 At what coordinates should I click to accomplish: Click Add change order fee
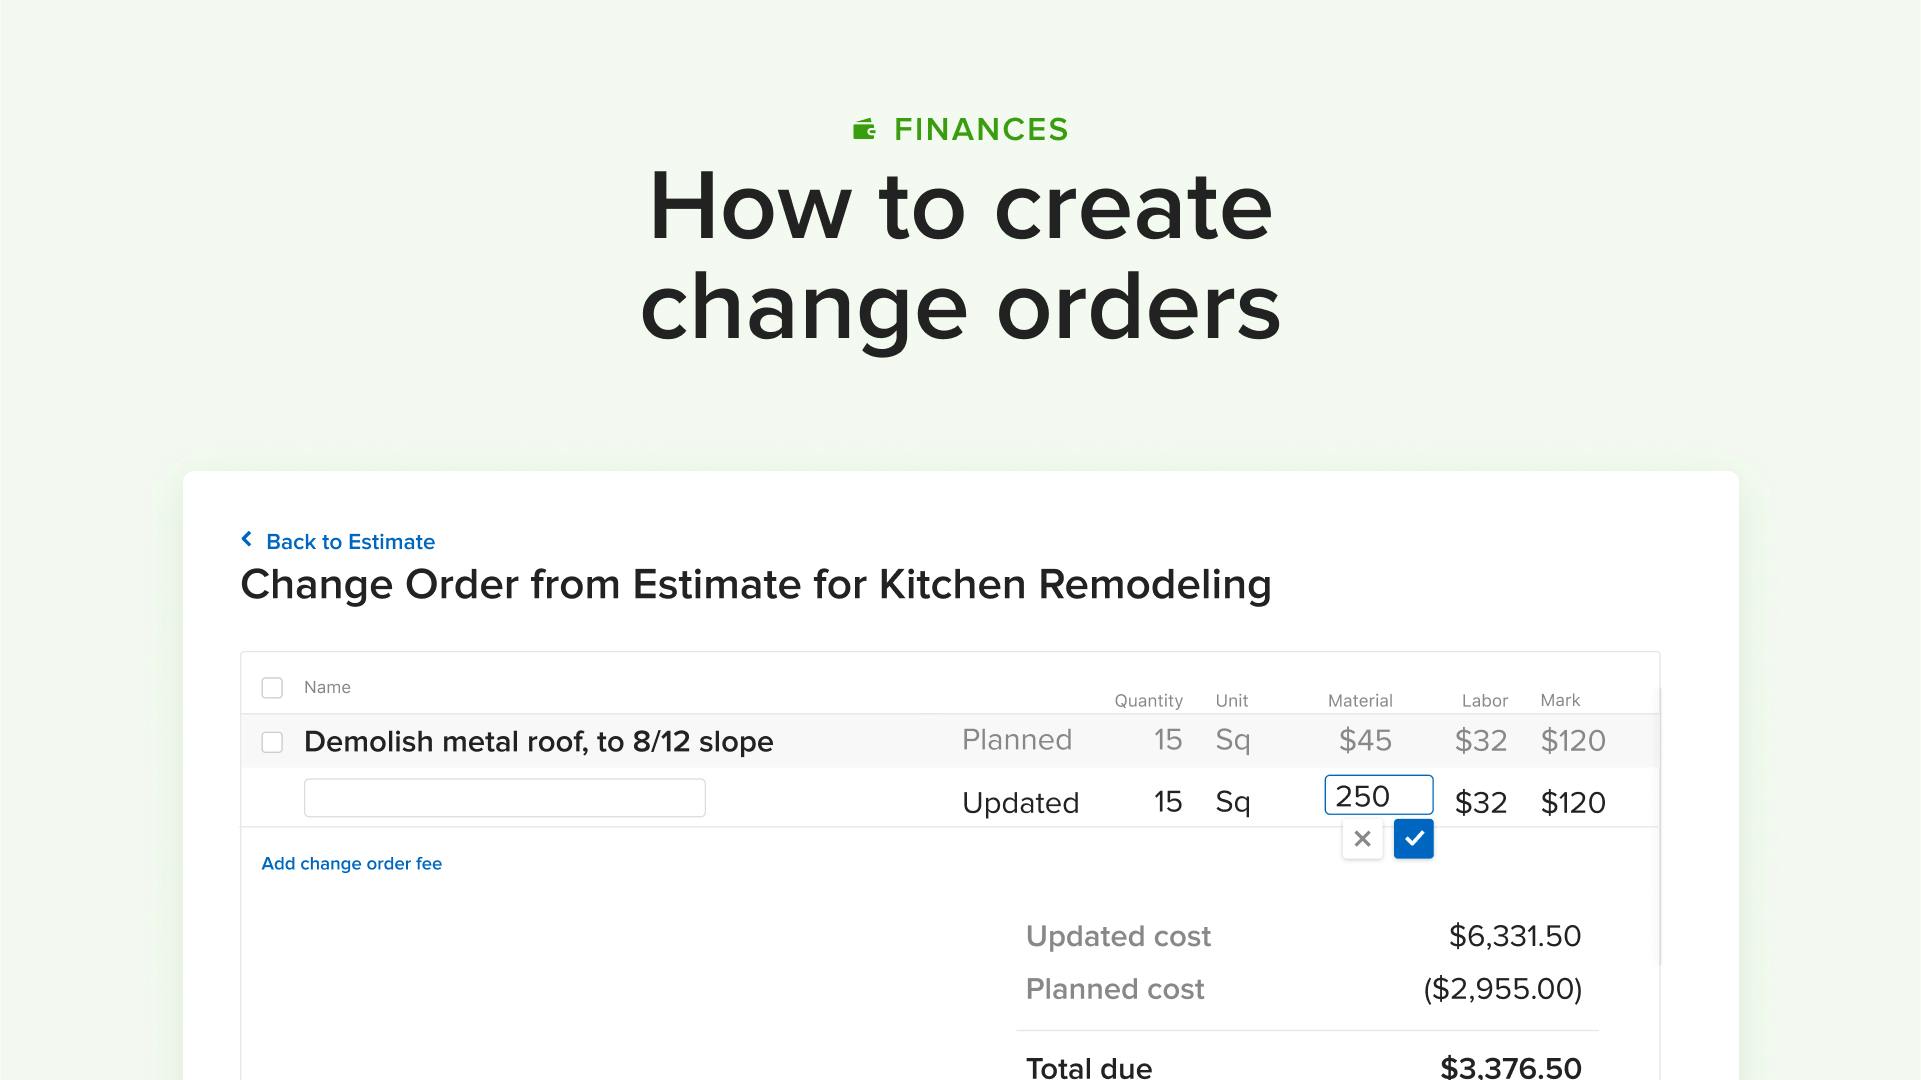click(351, 863)
